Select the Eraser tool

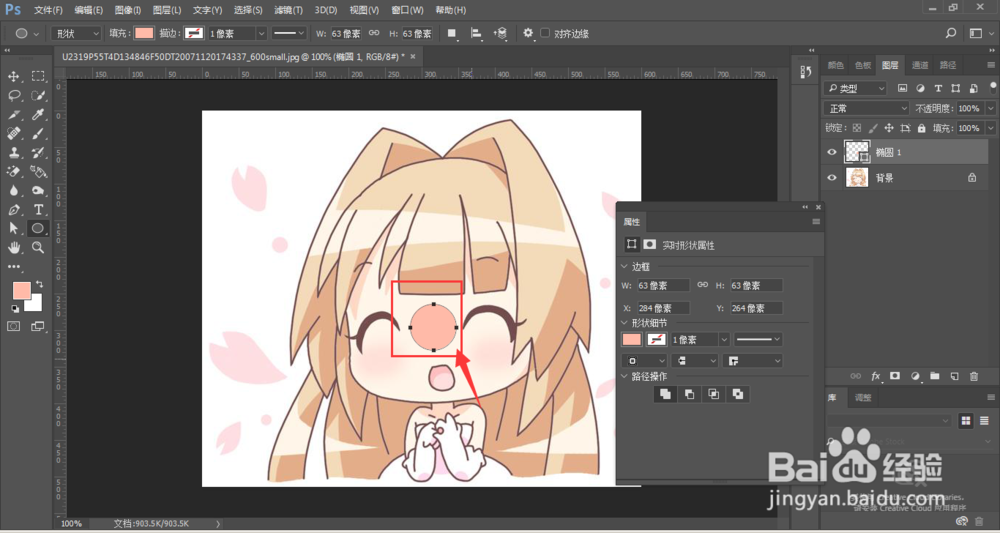tap(13, 172)
